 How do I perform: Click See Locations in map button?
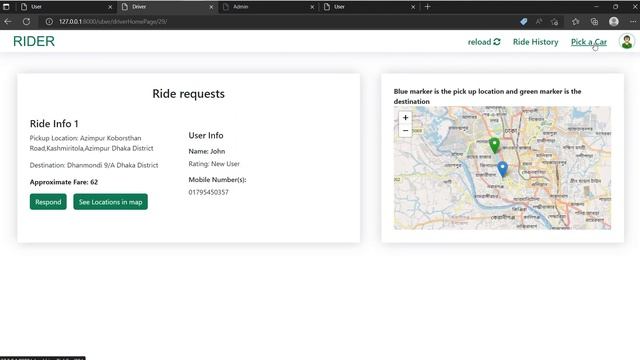pyautogui.click(x=110, y=202)
